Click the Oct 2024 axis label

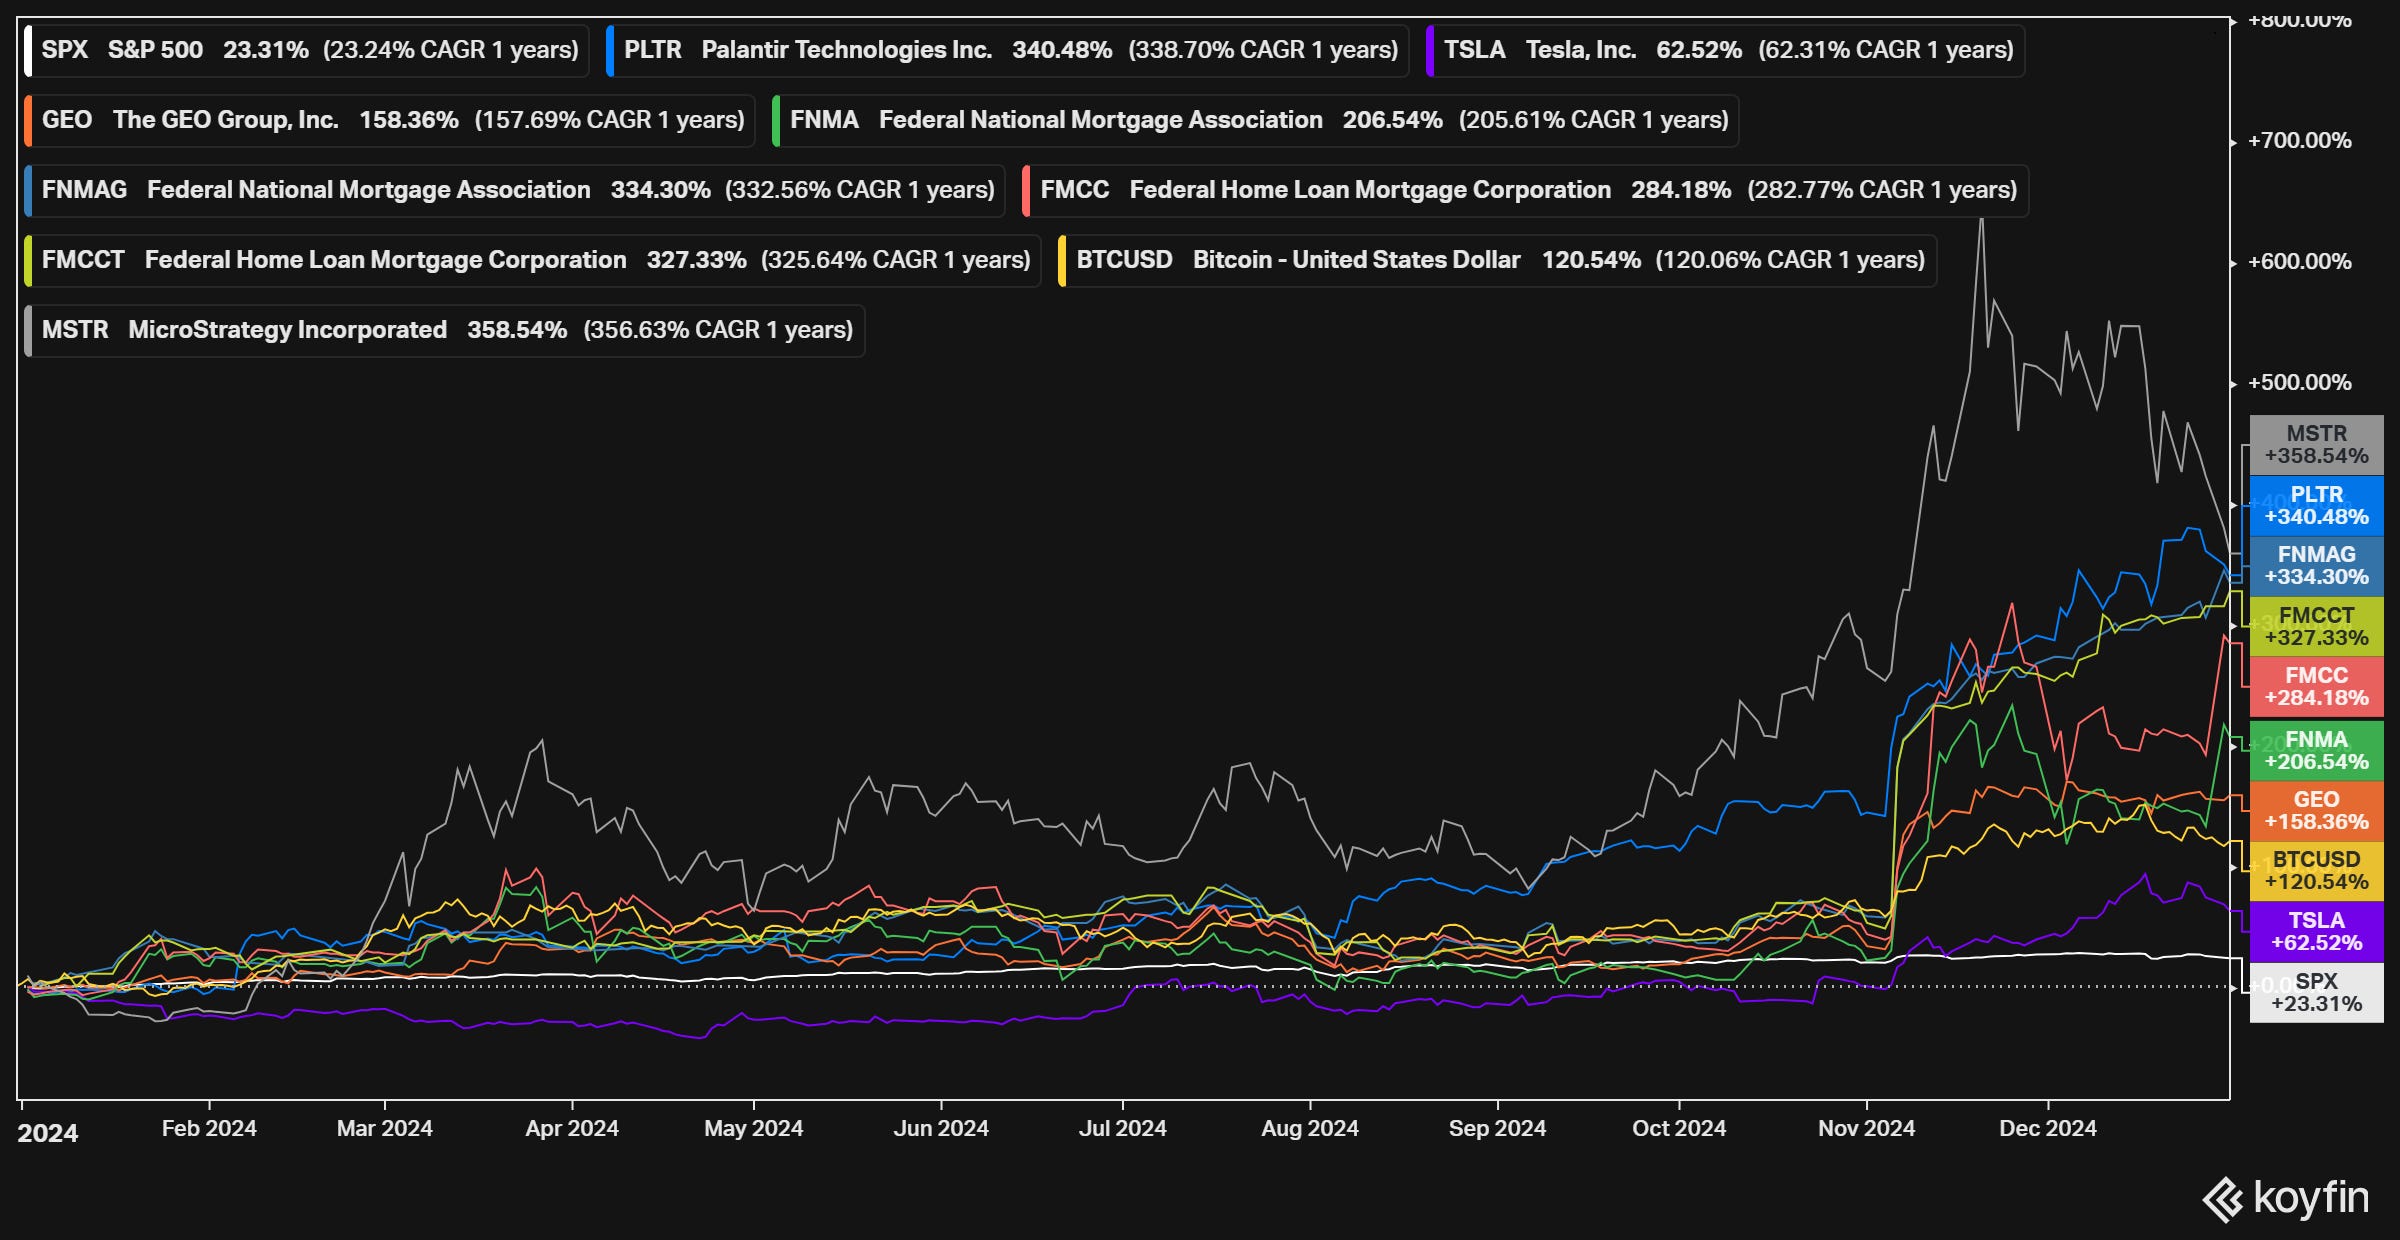point(1679,1128)
